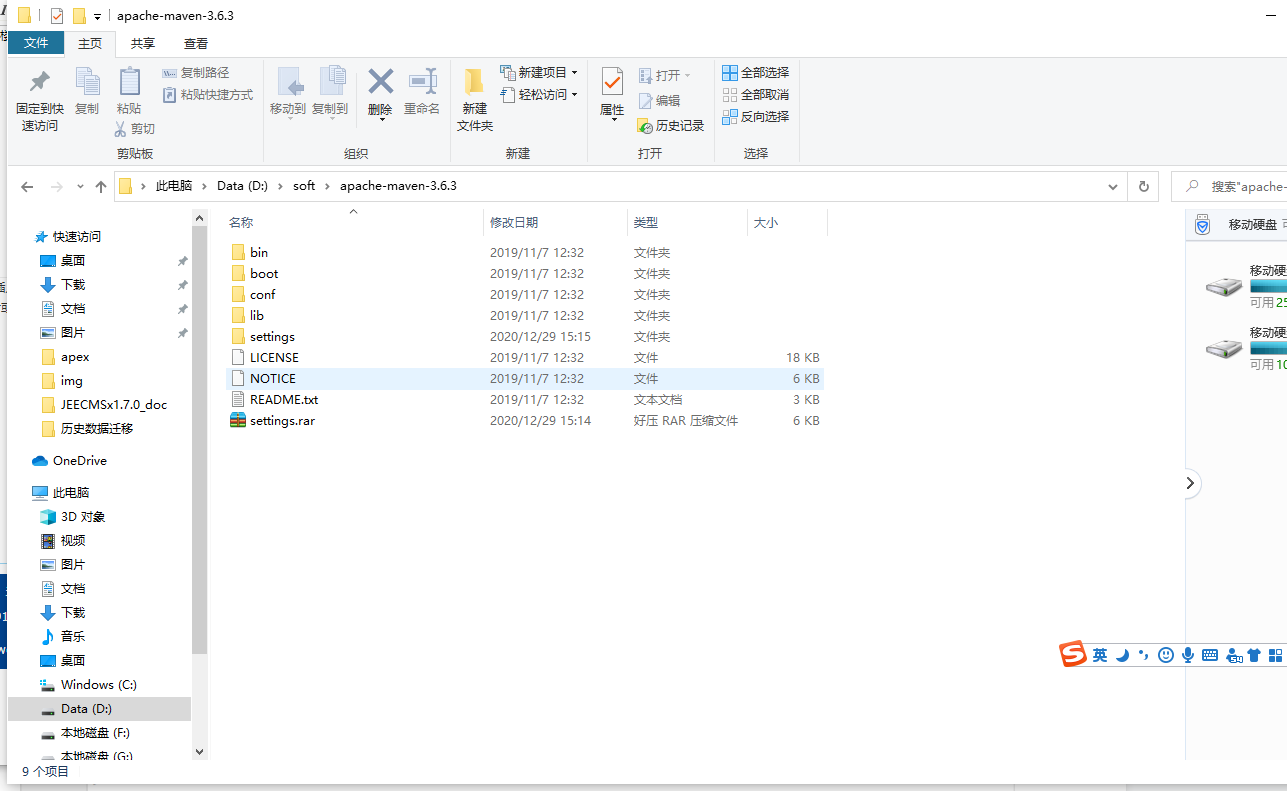The image size is (1287, 791).
Task: Click Select All (全部选择)
Action: point(756,73)
